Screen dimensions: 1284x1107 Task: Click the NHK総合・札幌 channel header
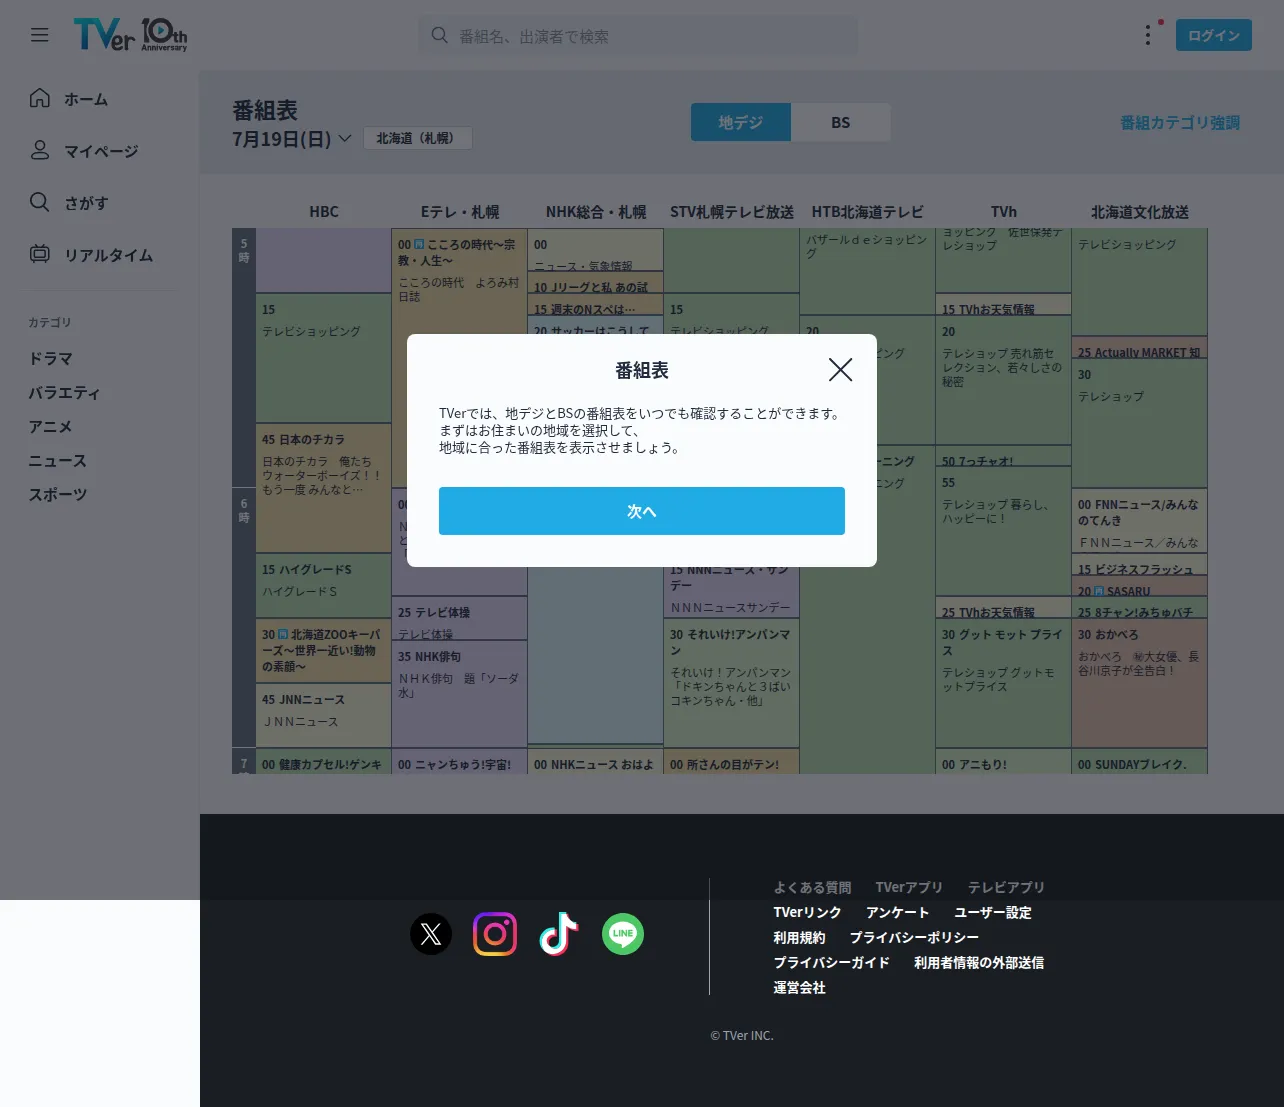click(596, 212)
